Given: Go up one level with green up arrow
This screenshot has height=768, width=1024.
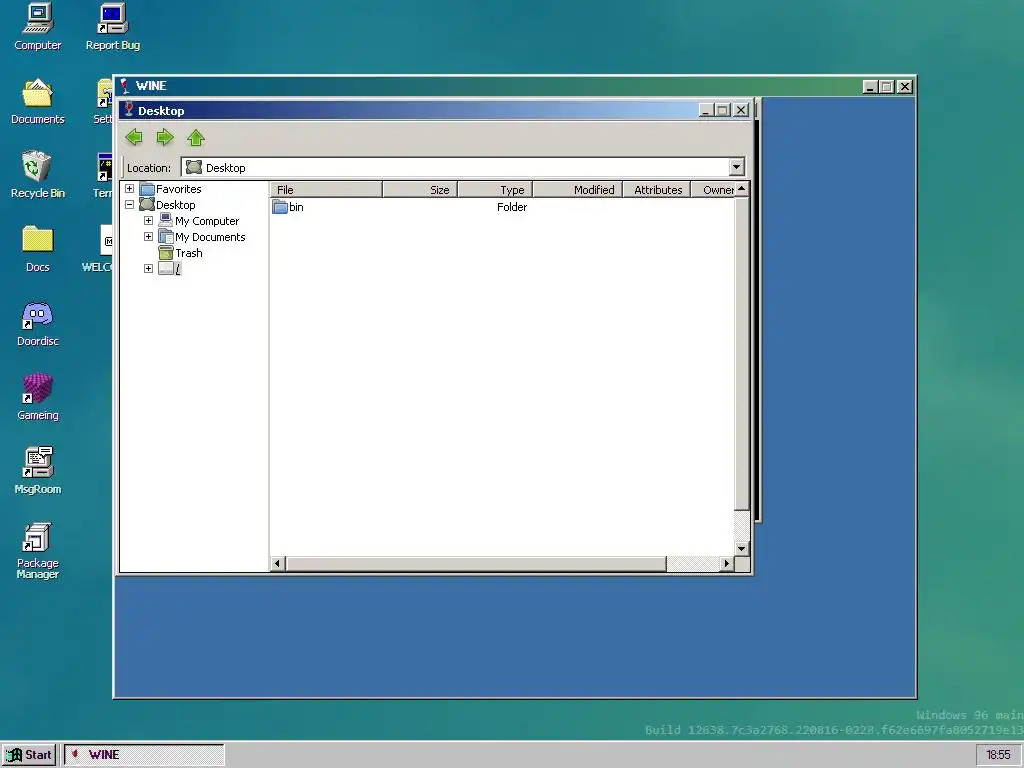Looking at the screenshot, I should pyautogui.click(x=196, y=137).
